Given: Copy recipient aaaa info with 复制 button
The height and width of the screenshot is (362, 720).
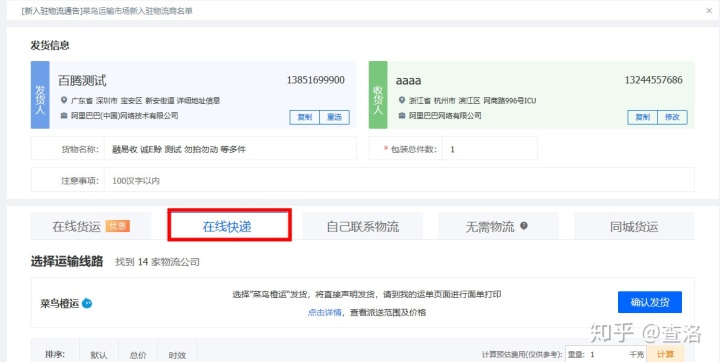Looking at the screenshot, I should point(642,117).
